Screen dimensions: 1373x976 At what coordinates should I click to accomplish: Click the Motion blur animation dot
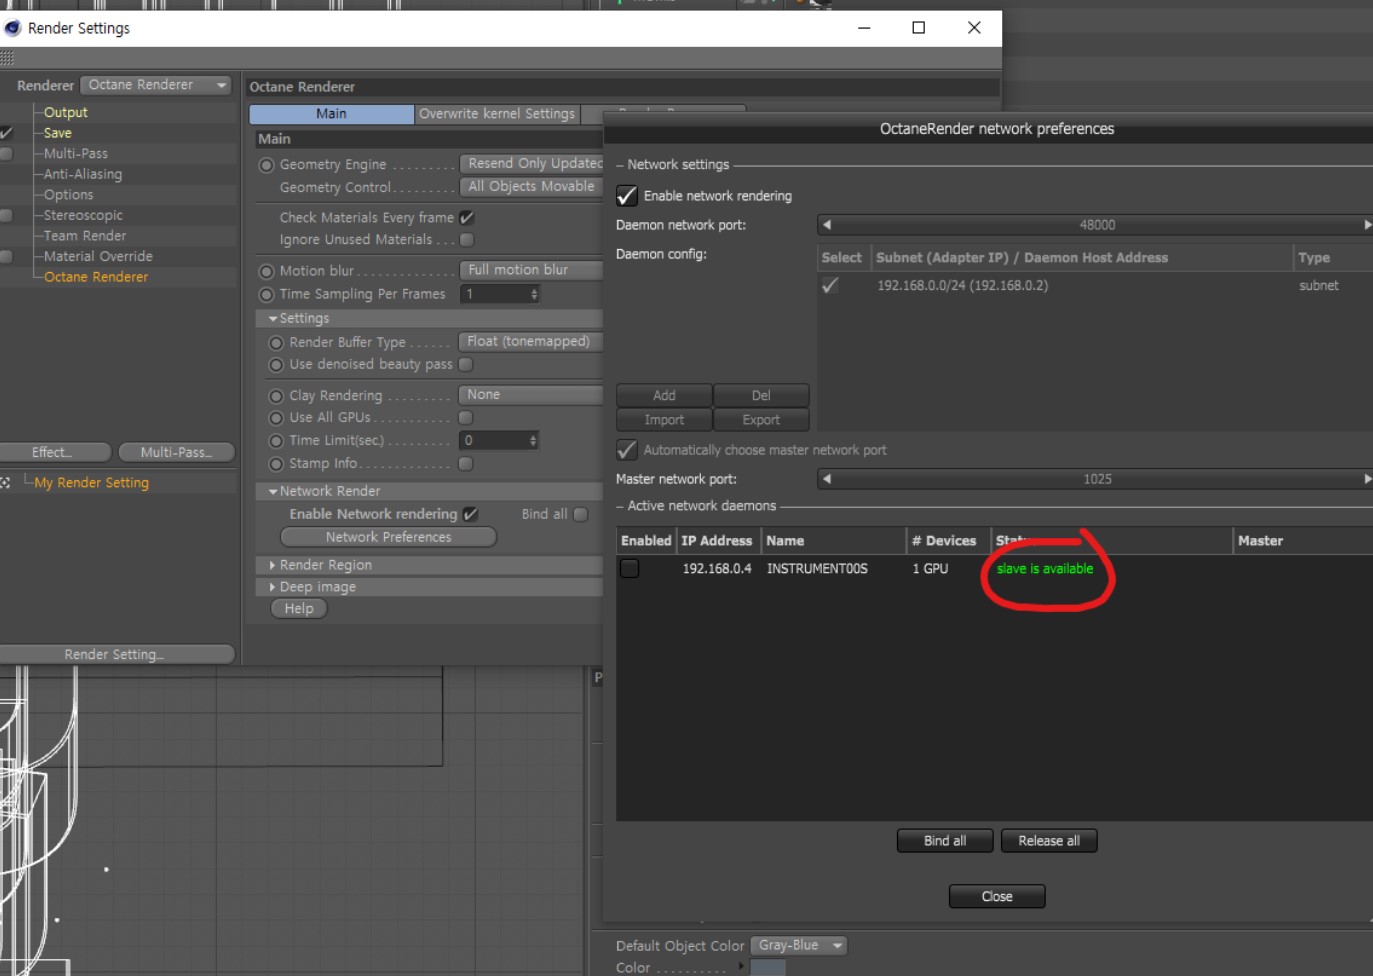coord(267,271)
